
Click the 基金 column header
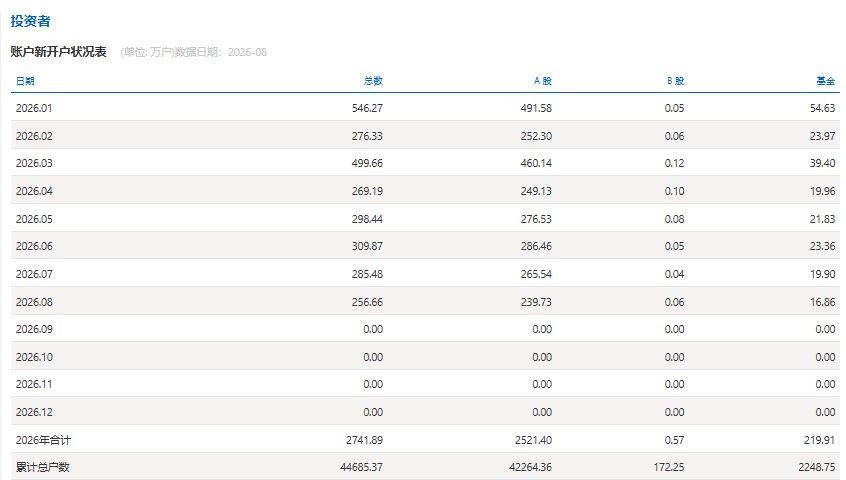click(825, 81)
